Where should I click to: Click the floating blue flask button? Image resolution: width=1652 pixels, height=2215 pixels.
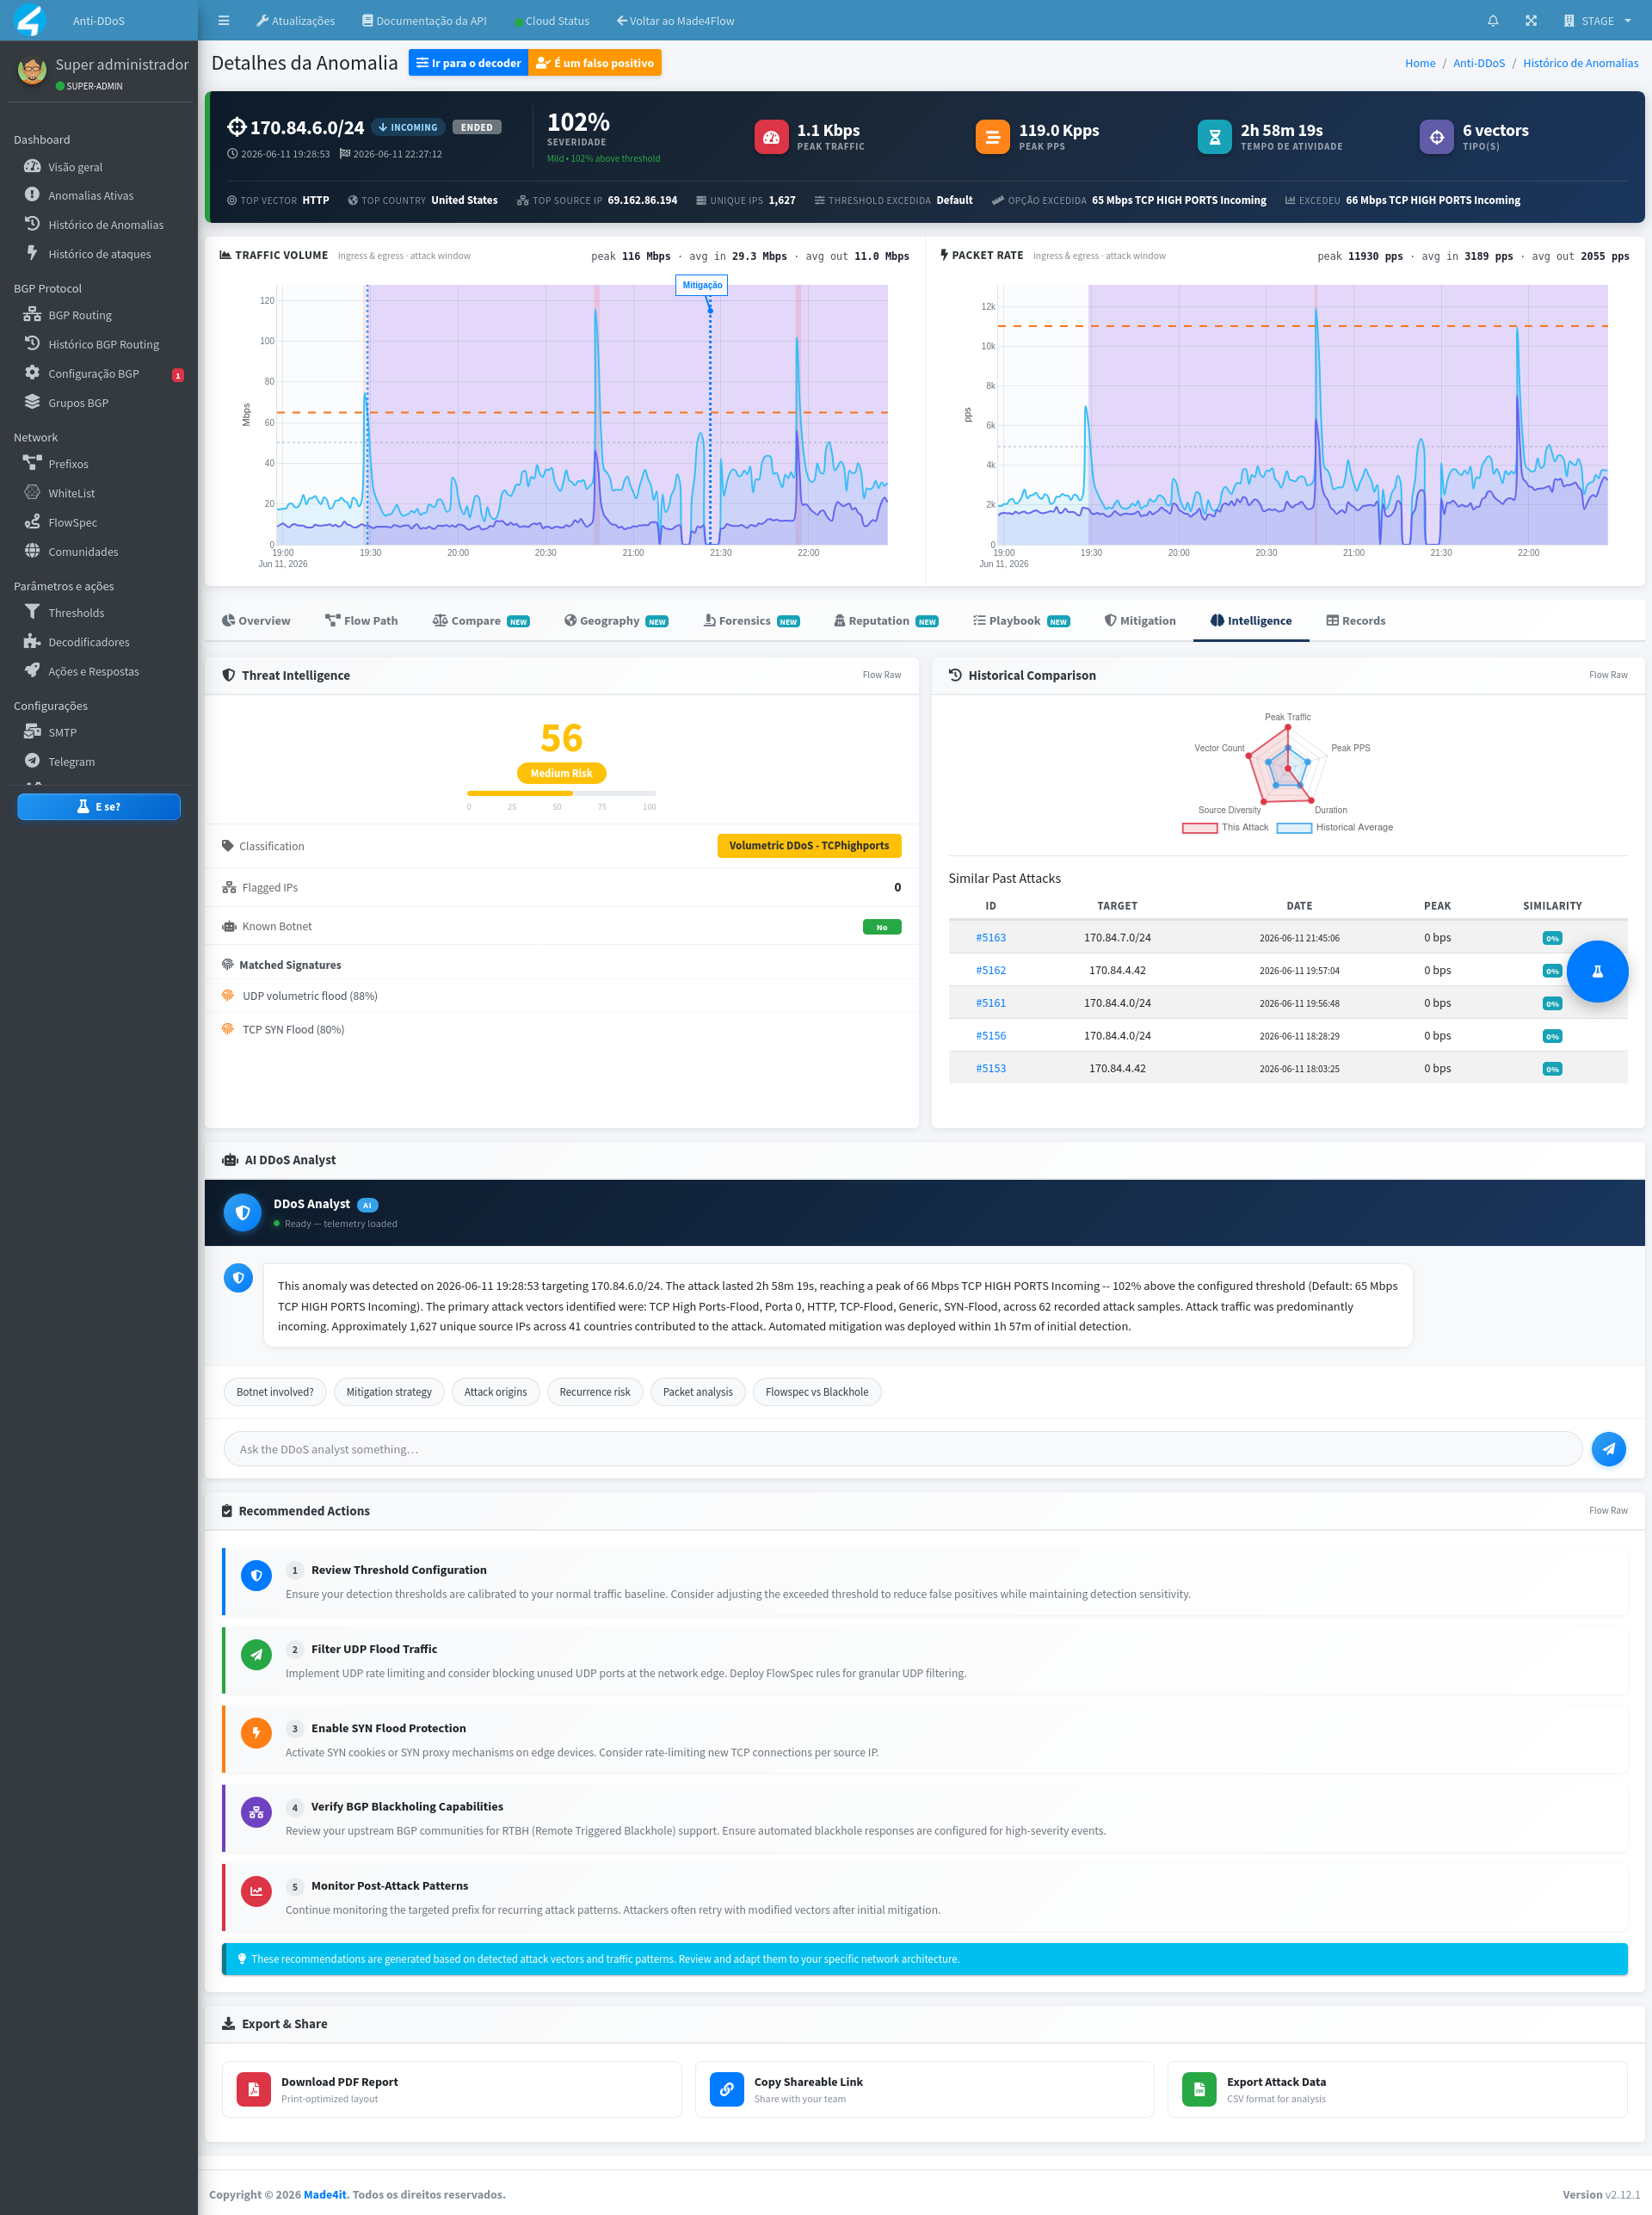point(1597,971)
